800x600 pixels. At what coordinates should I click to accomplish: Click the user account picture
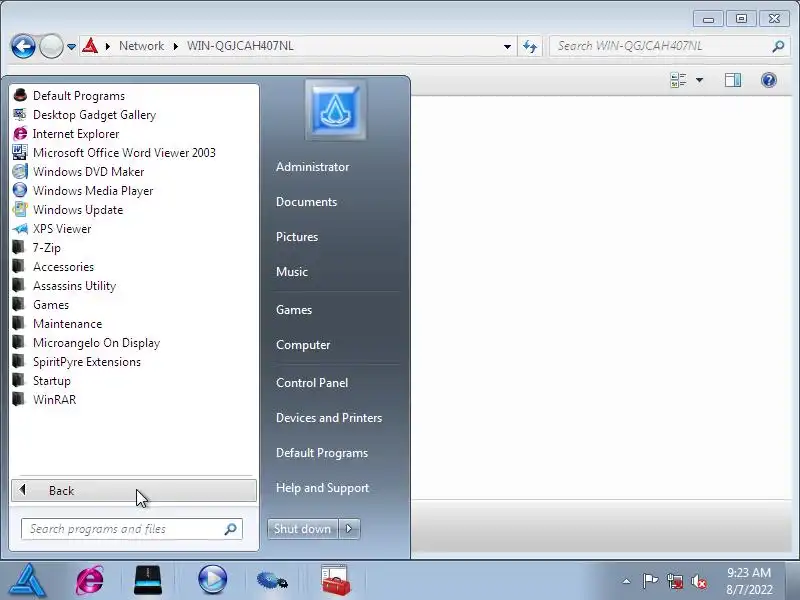tap(335, 110)
